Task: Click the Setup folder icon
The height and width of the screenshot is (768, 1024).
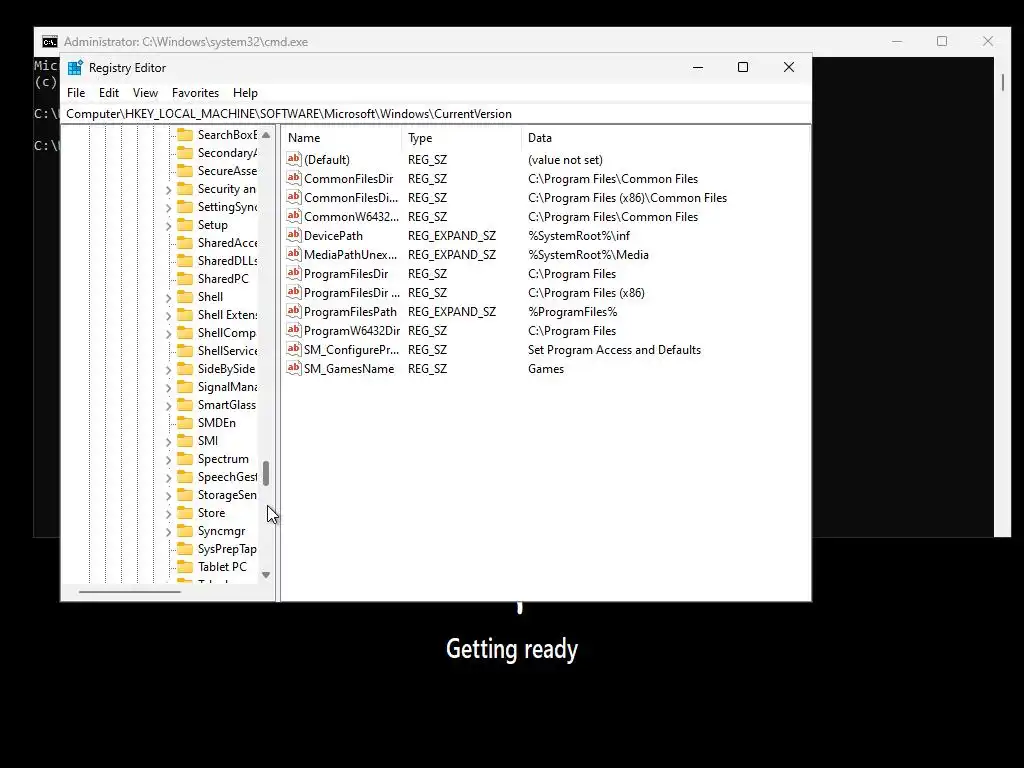Action: 185,225
